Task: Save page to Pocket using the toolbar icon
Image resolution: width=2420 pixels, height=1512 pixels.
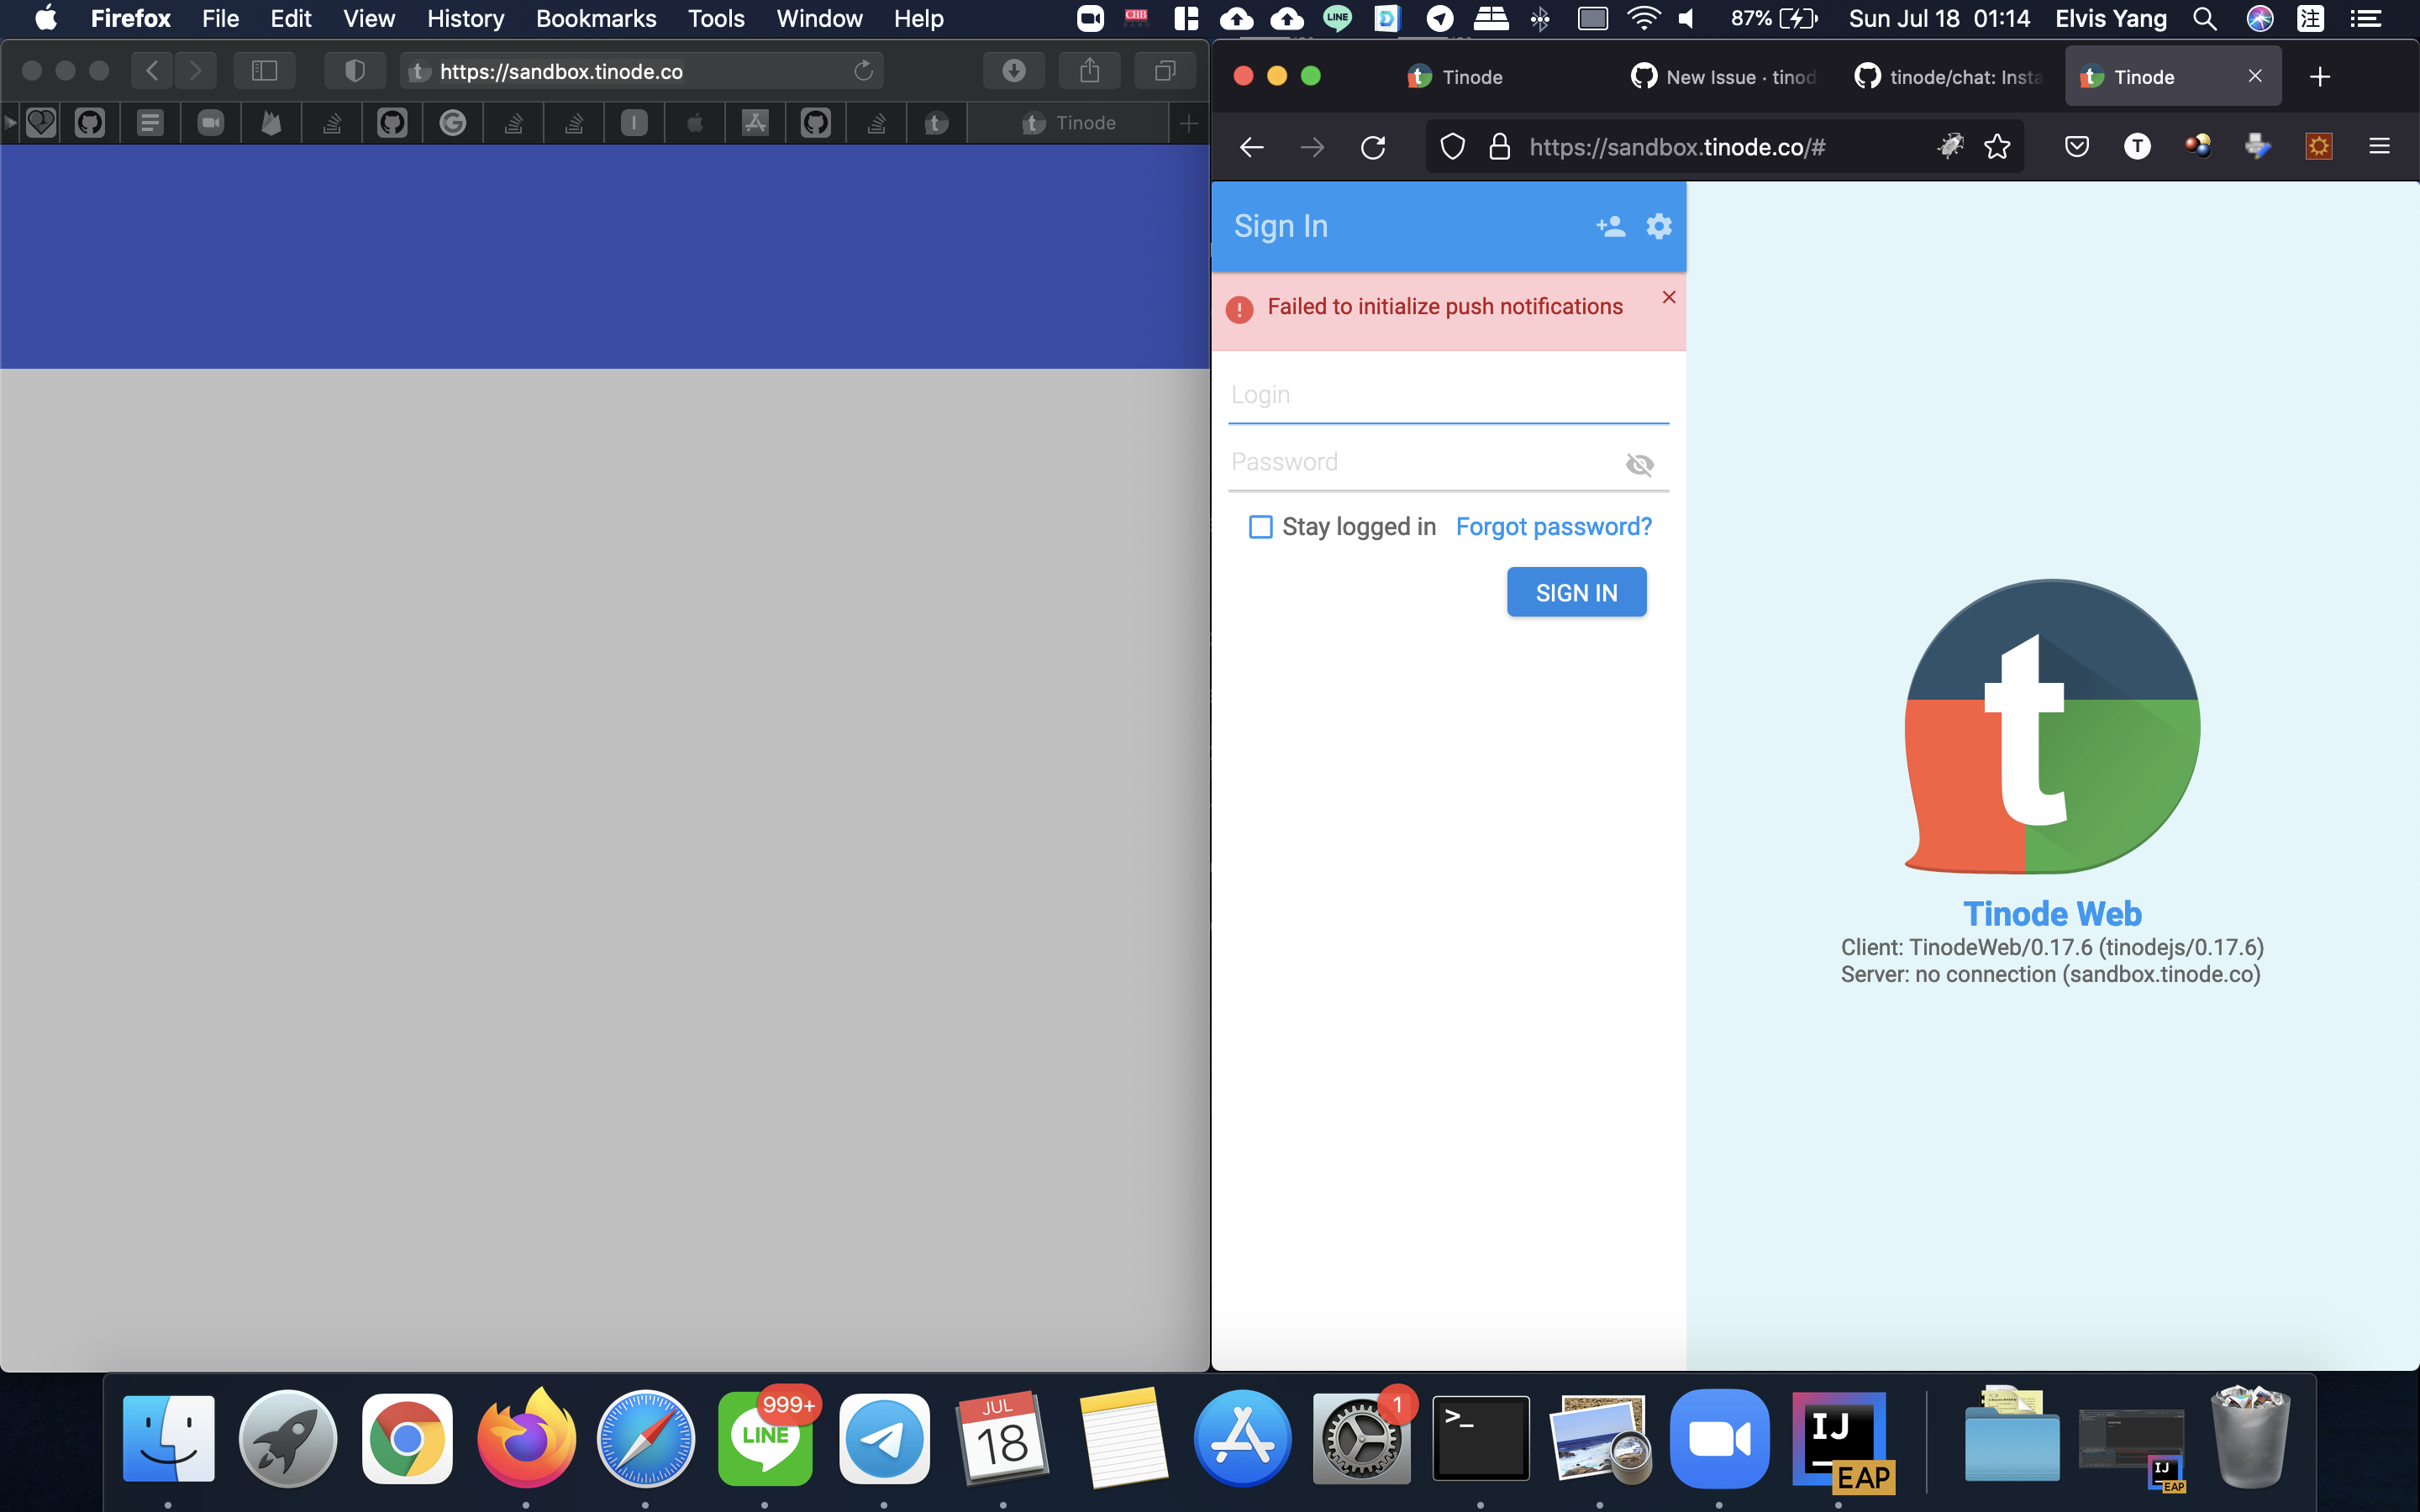Action: (2076, 146)
